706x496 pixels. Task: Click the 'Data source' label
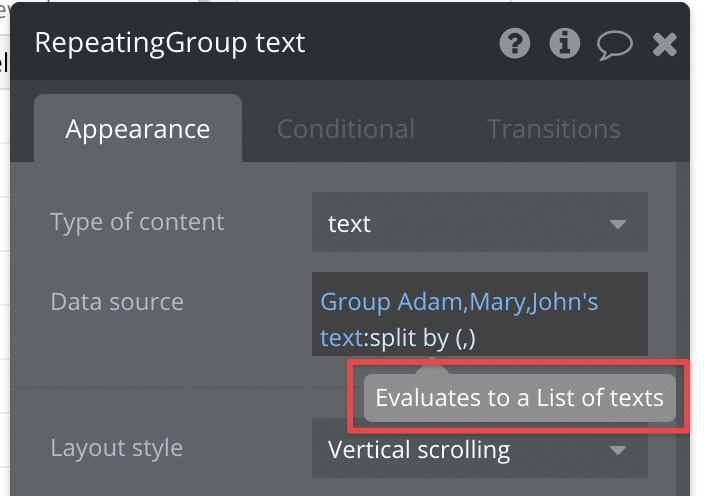(x=117, y=302)
